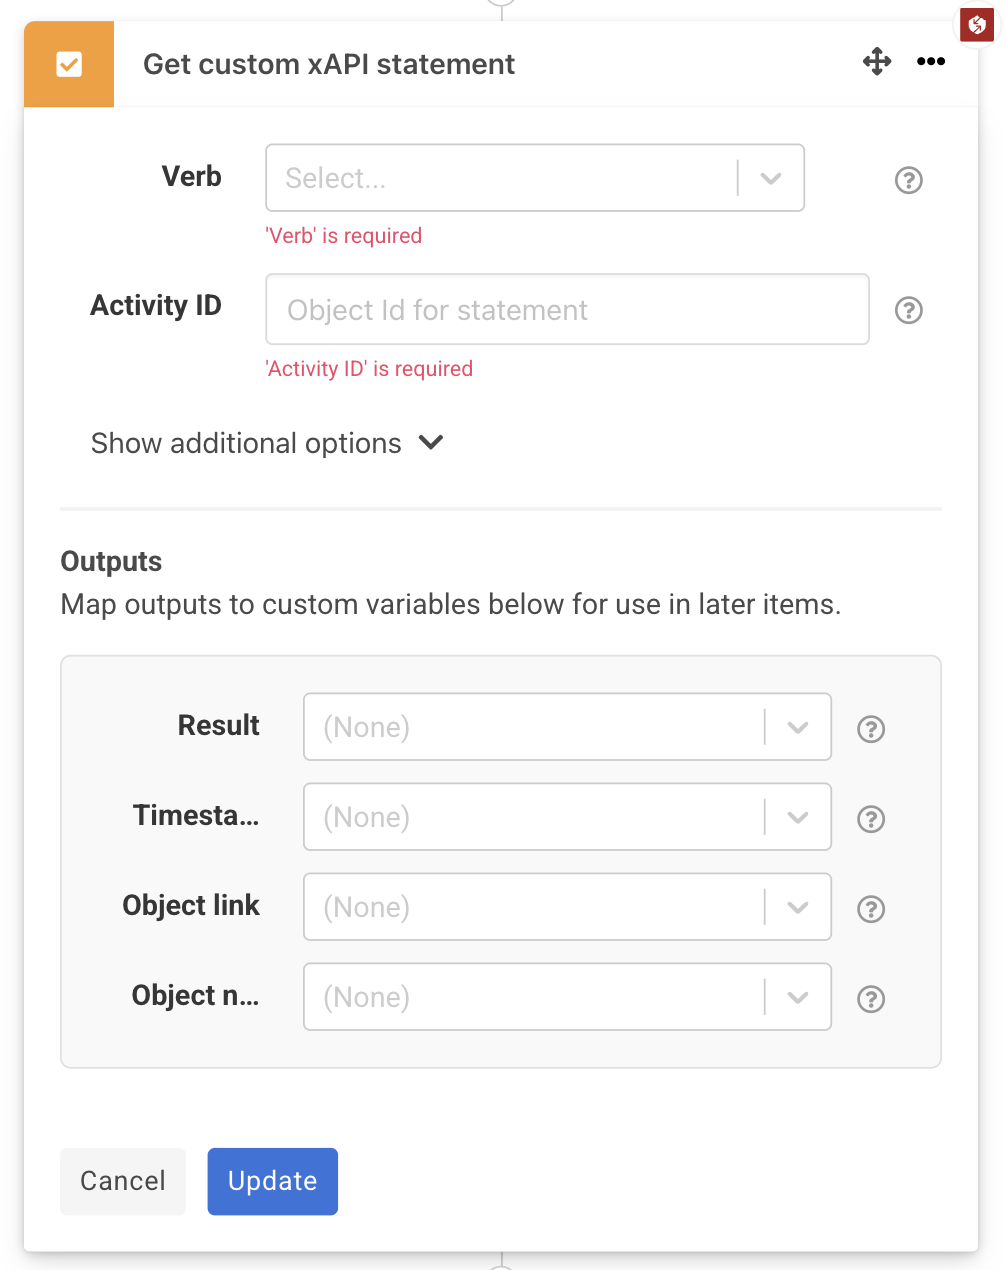The height and width of the screenshot is (1270, 1006).
Task: Click the red app badge in top corner
Action: click(975, 25)
